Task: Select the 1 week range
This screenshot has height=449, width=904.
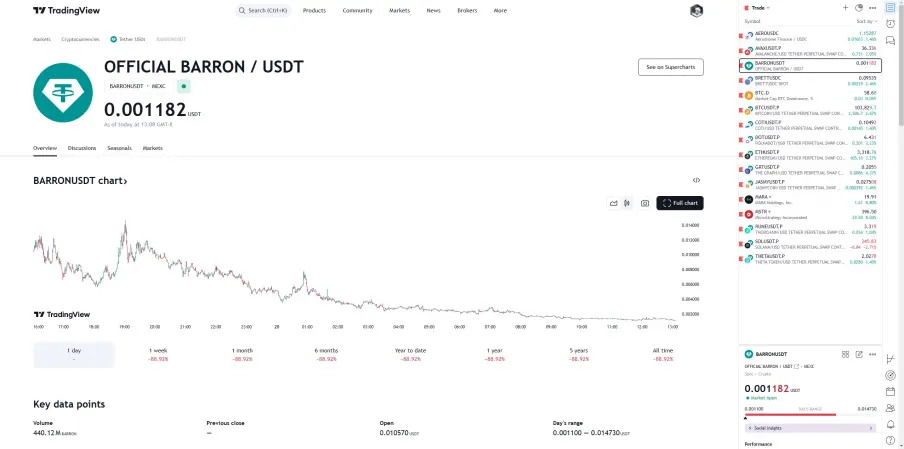Action: [159, 354]
